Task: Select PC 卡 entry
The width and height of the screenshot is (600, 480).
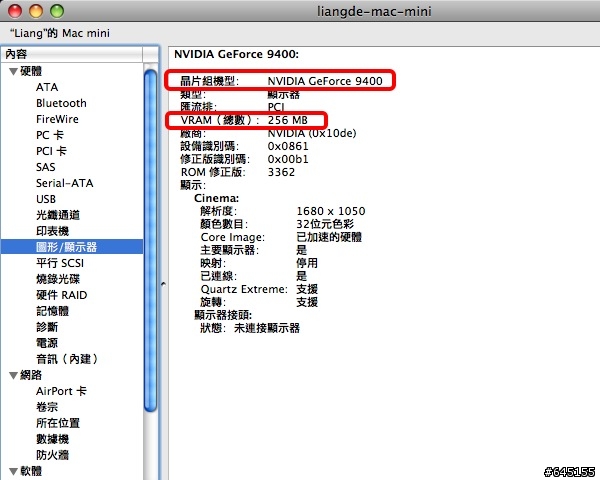Action: coord(50,135)
